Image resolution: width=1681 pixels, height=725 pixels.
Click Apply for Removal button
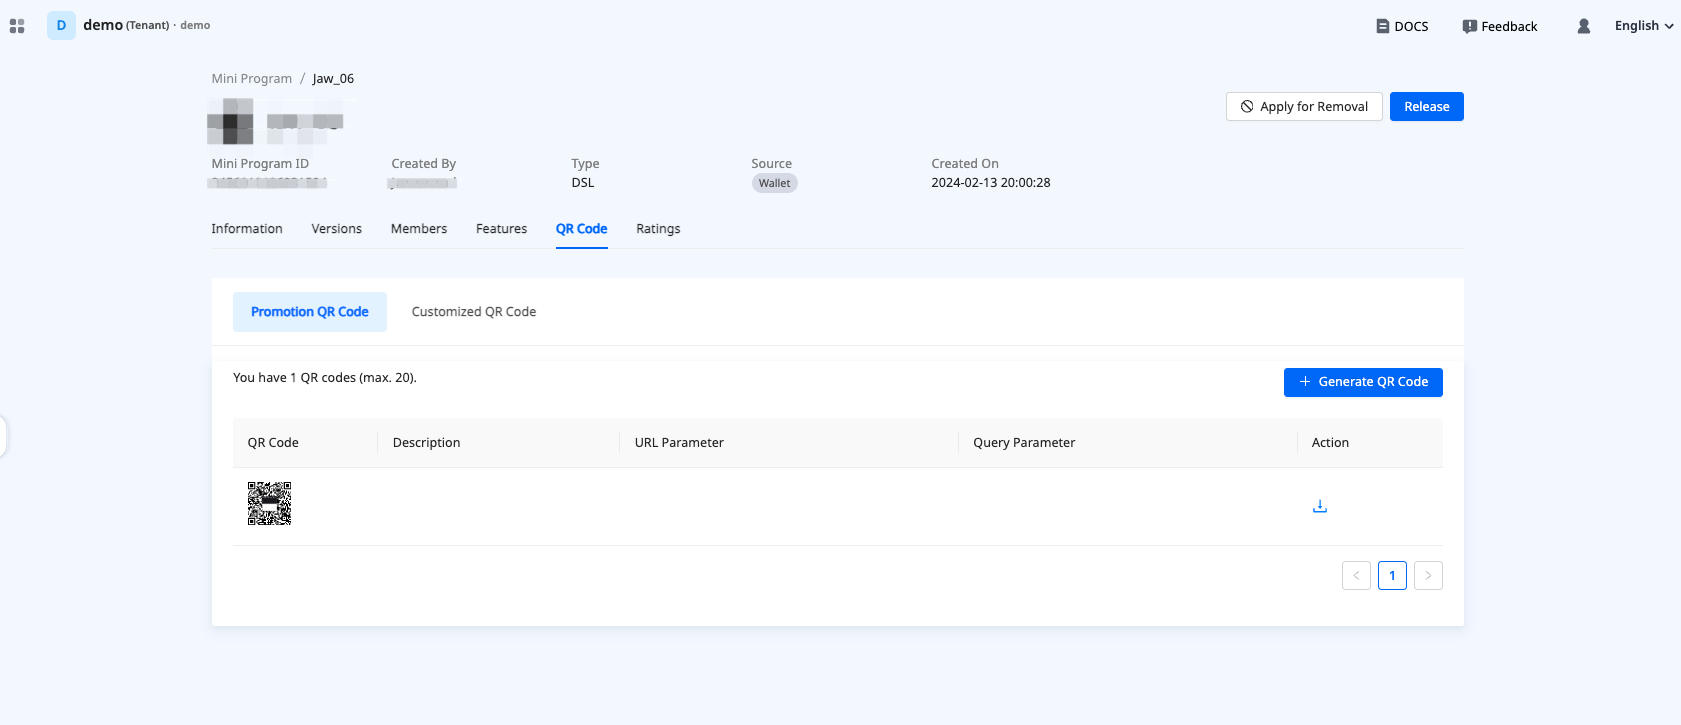[1303, 107]
